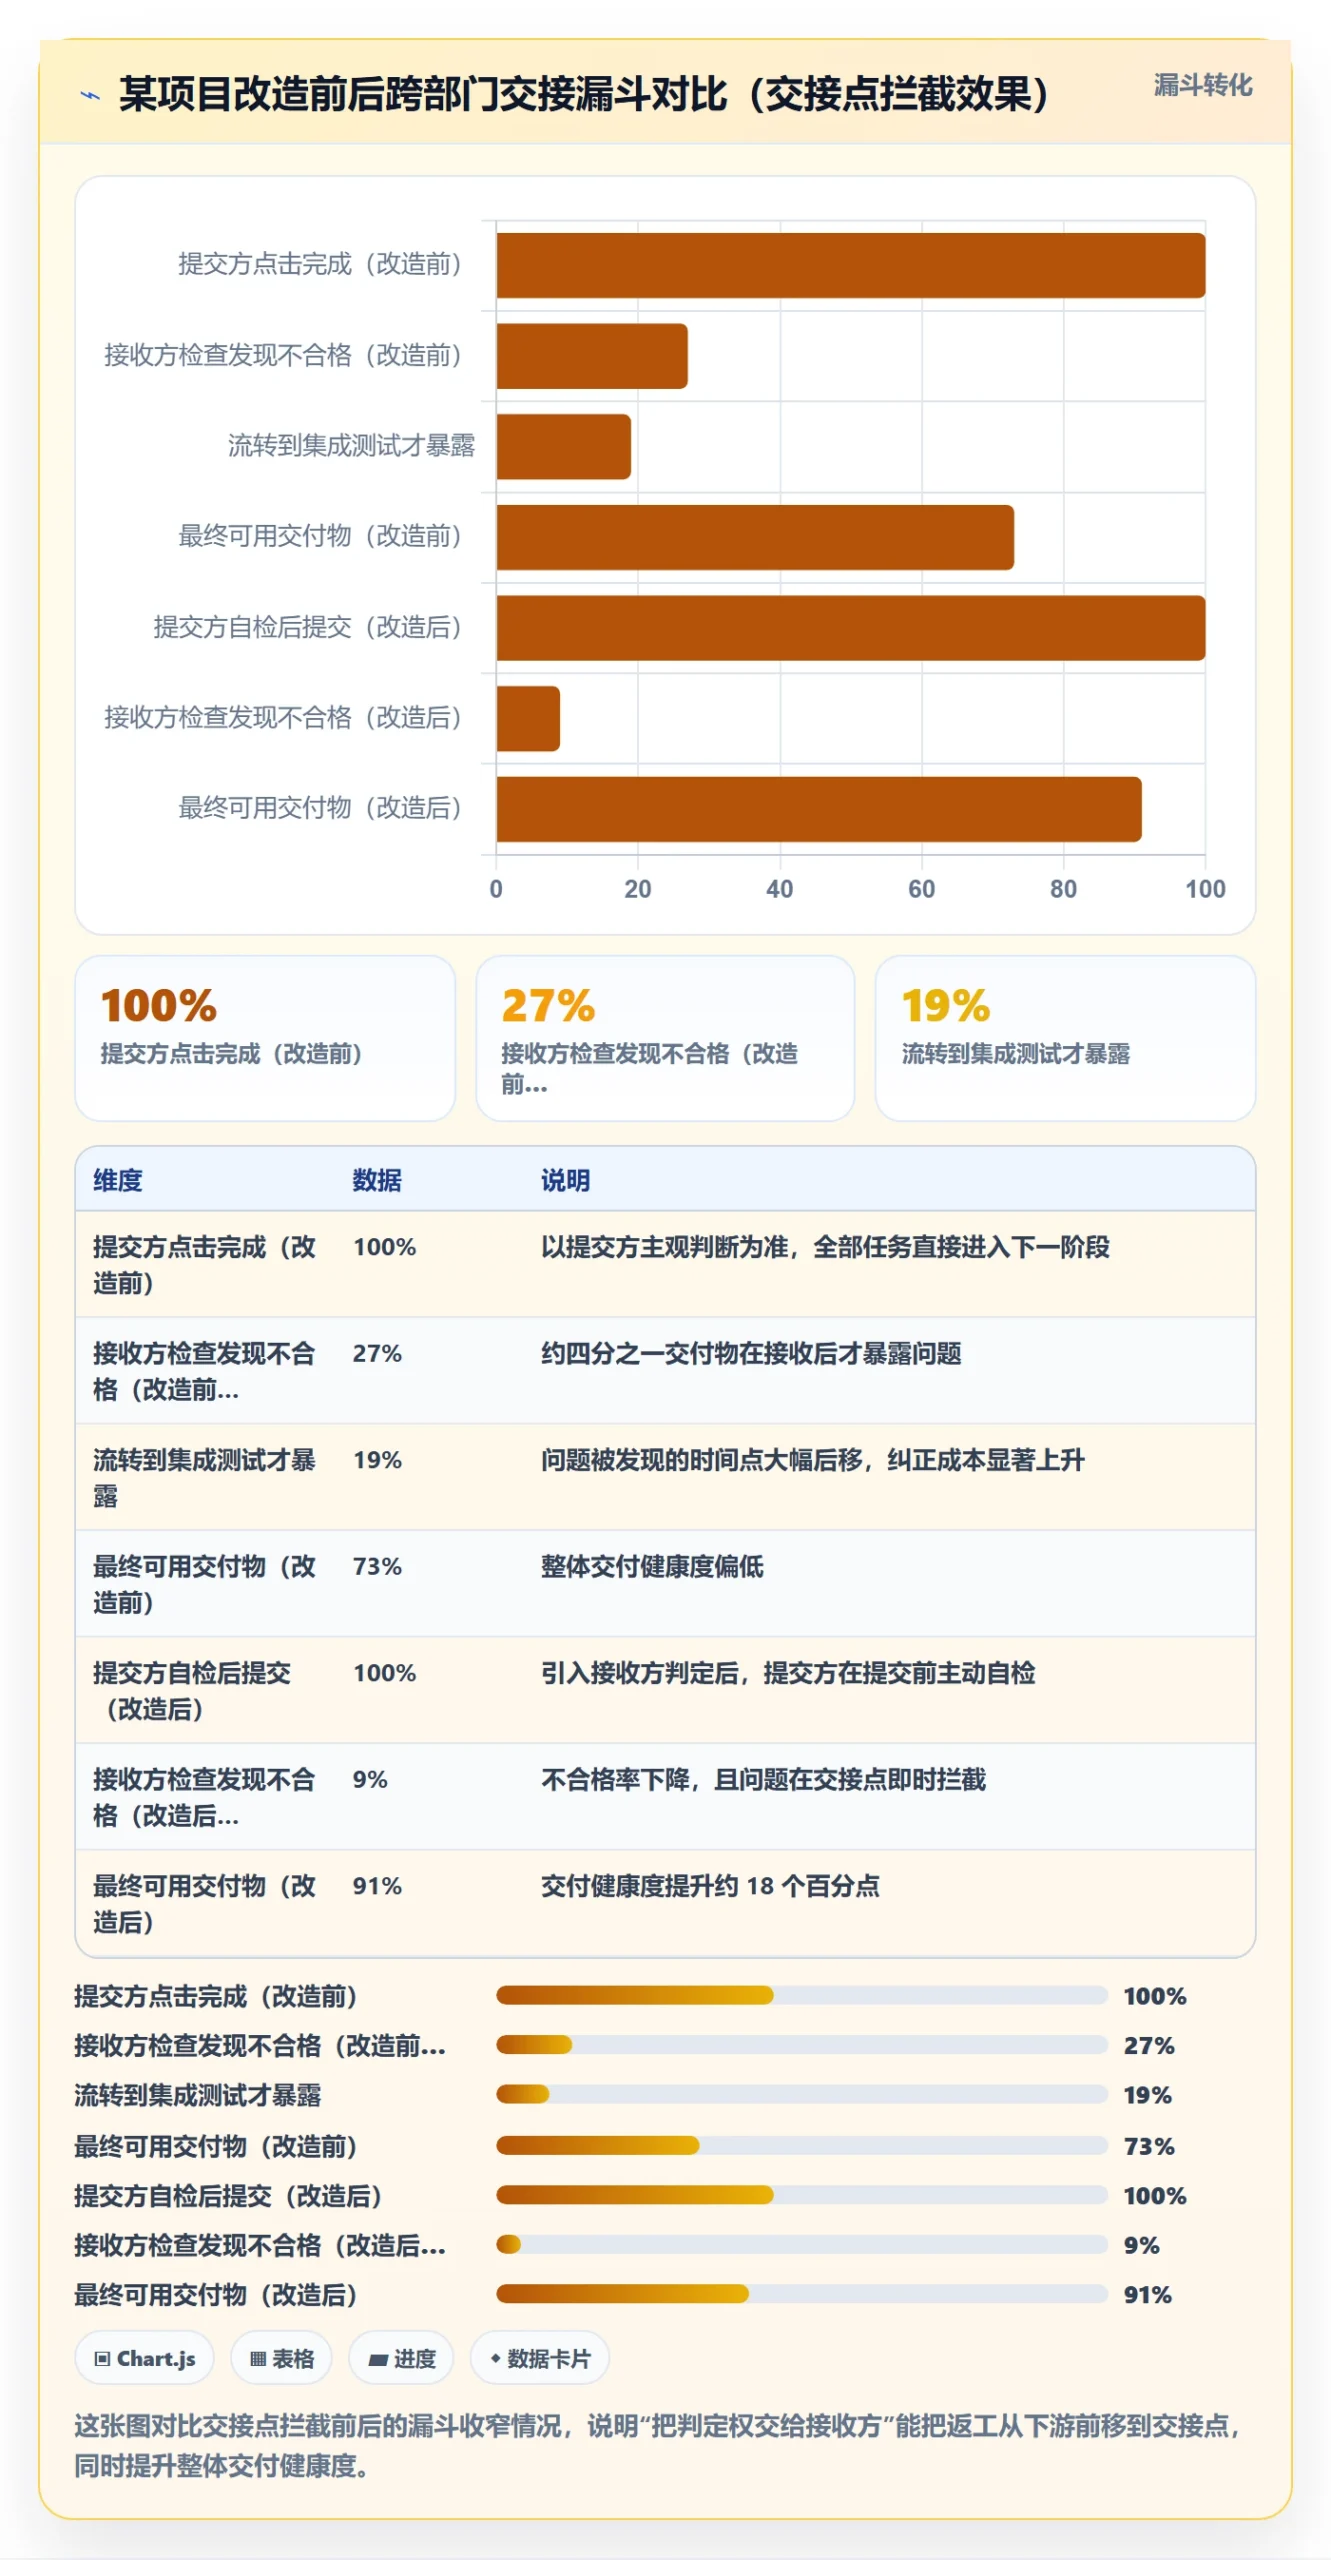
Task: Click the Chart.js tag chip
Action: click(144, 2358)
